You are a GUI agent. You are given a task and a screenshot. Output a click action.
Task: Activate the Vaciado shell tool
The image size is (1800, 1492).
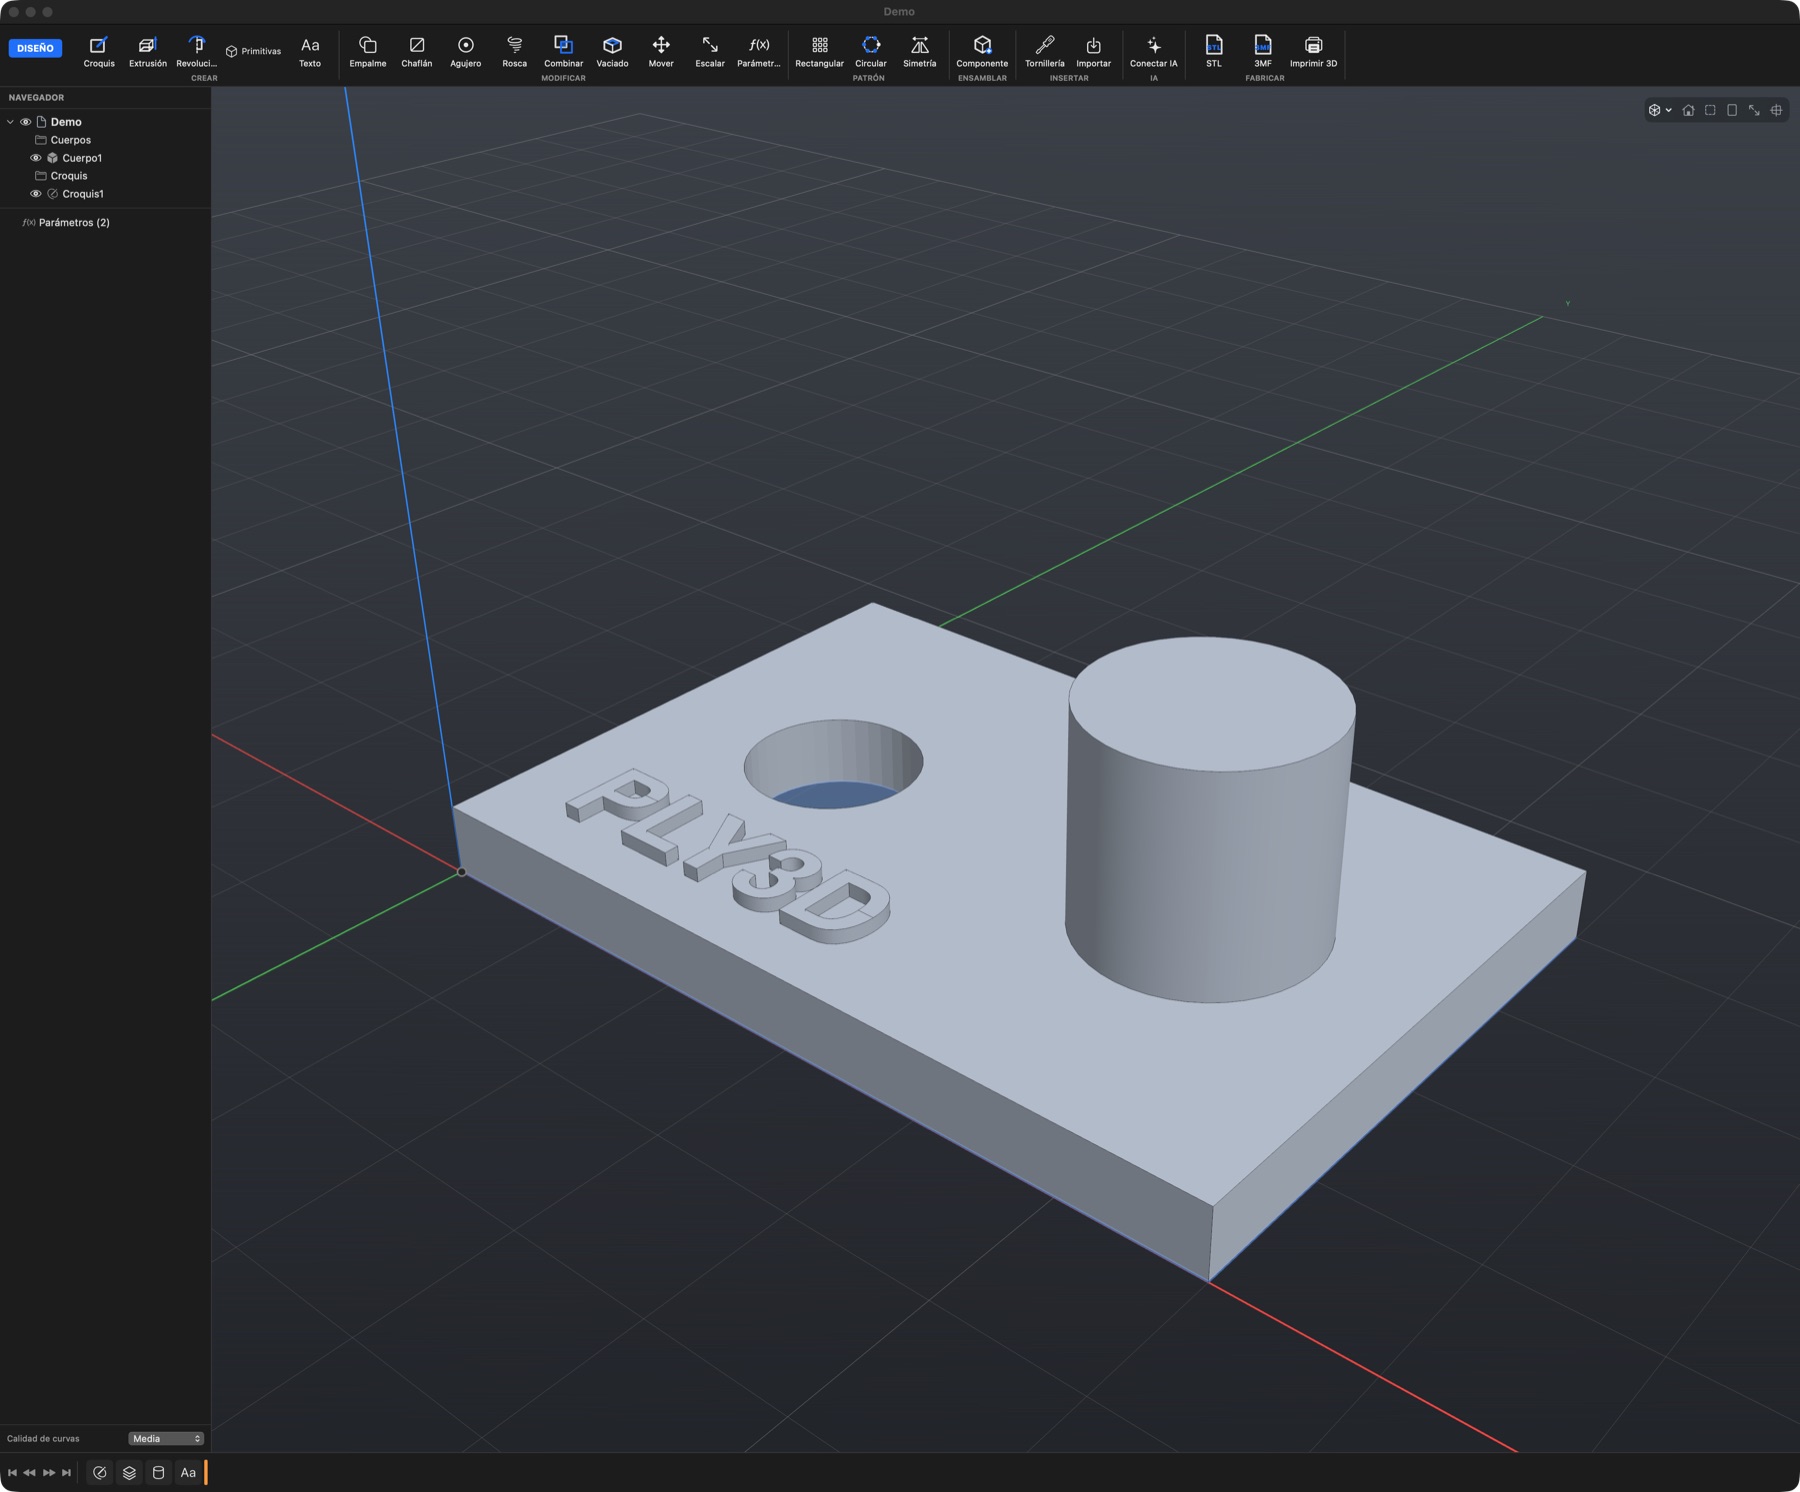(x=612, y=52)
